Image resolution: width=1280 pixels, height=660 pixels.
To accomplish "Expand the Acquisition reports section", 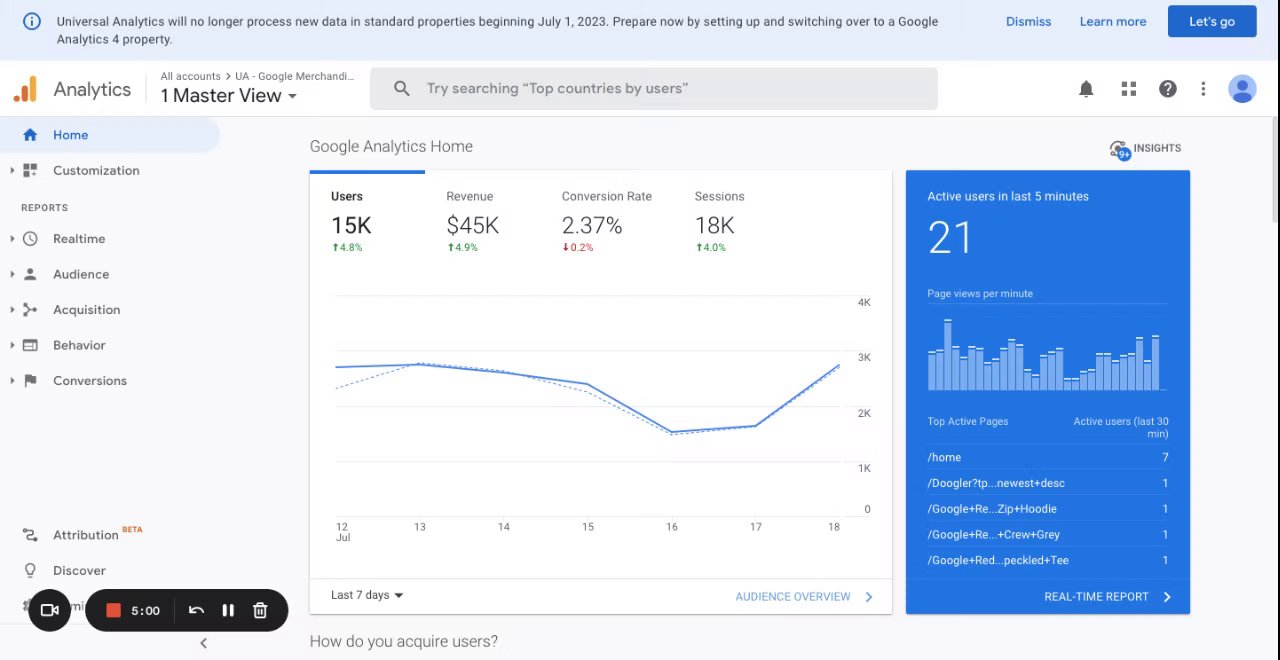I will [86, 310].
